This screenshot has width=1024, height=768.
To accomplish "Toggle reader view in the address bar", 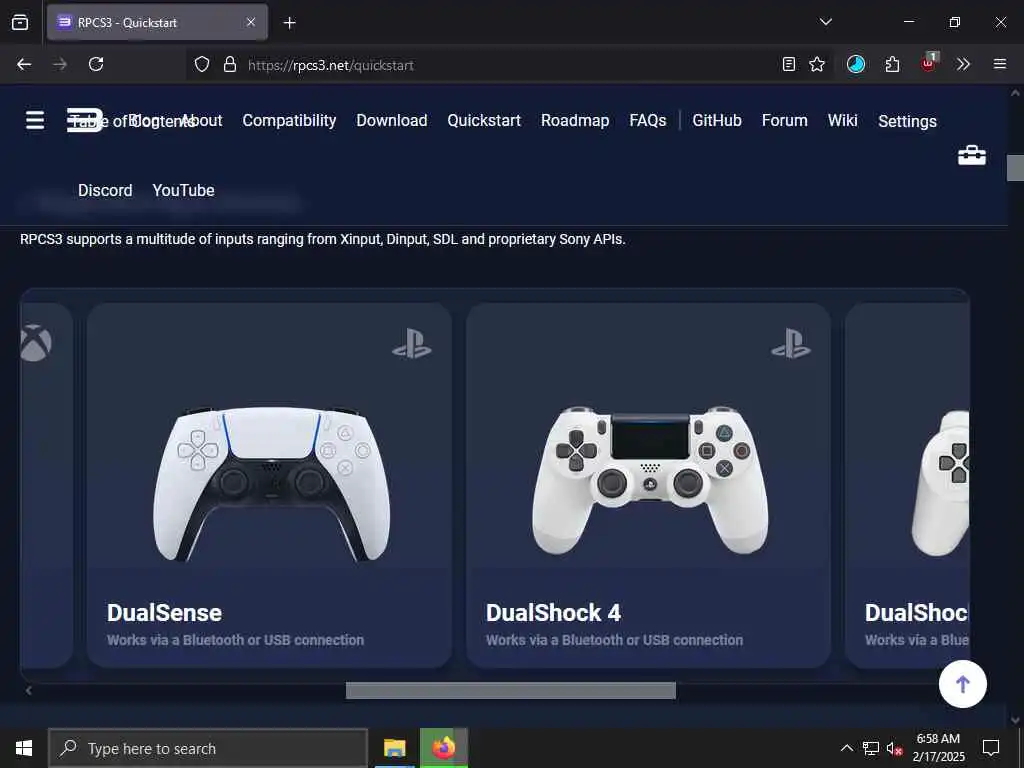I will 789,64.
